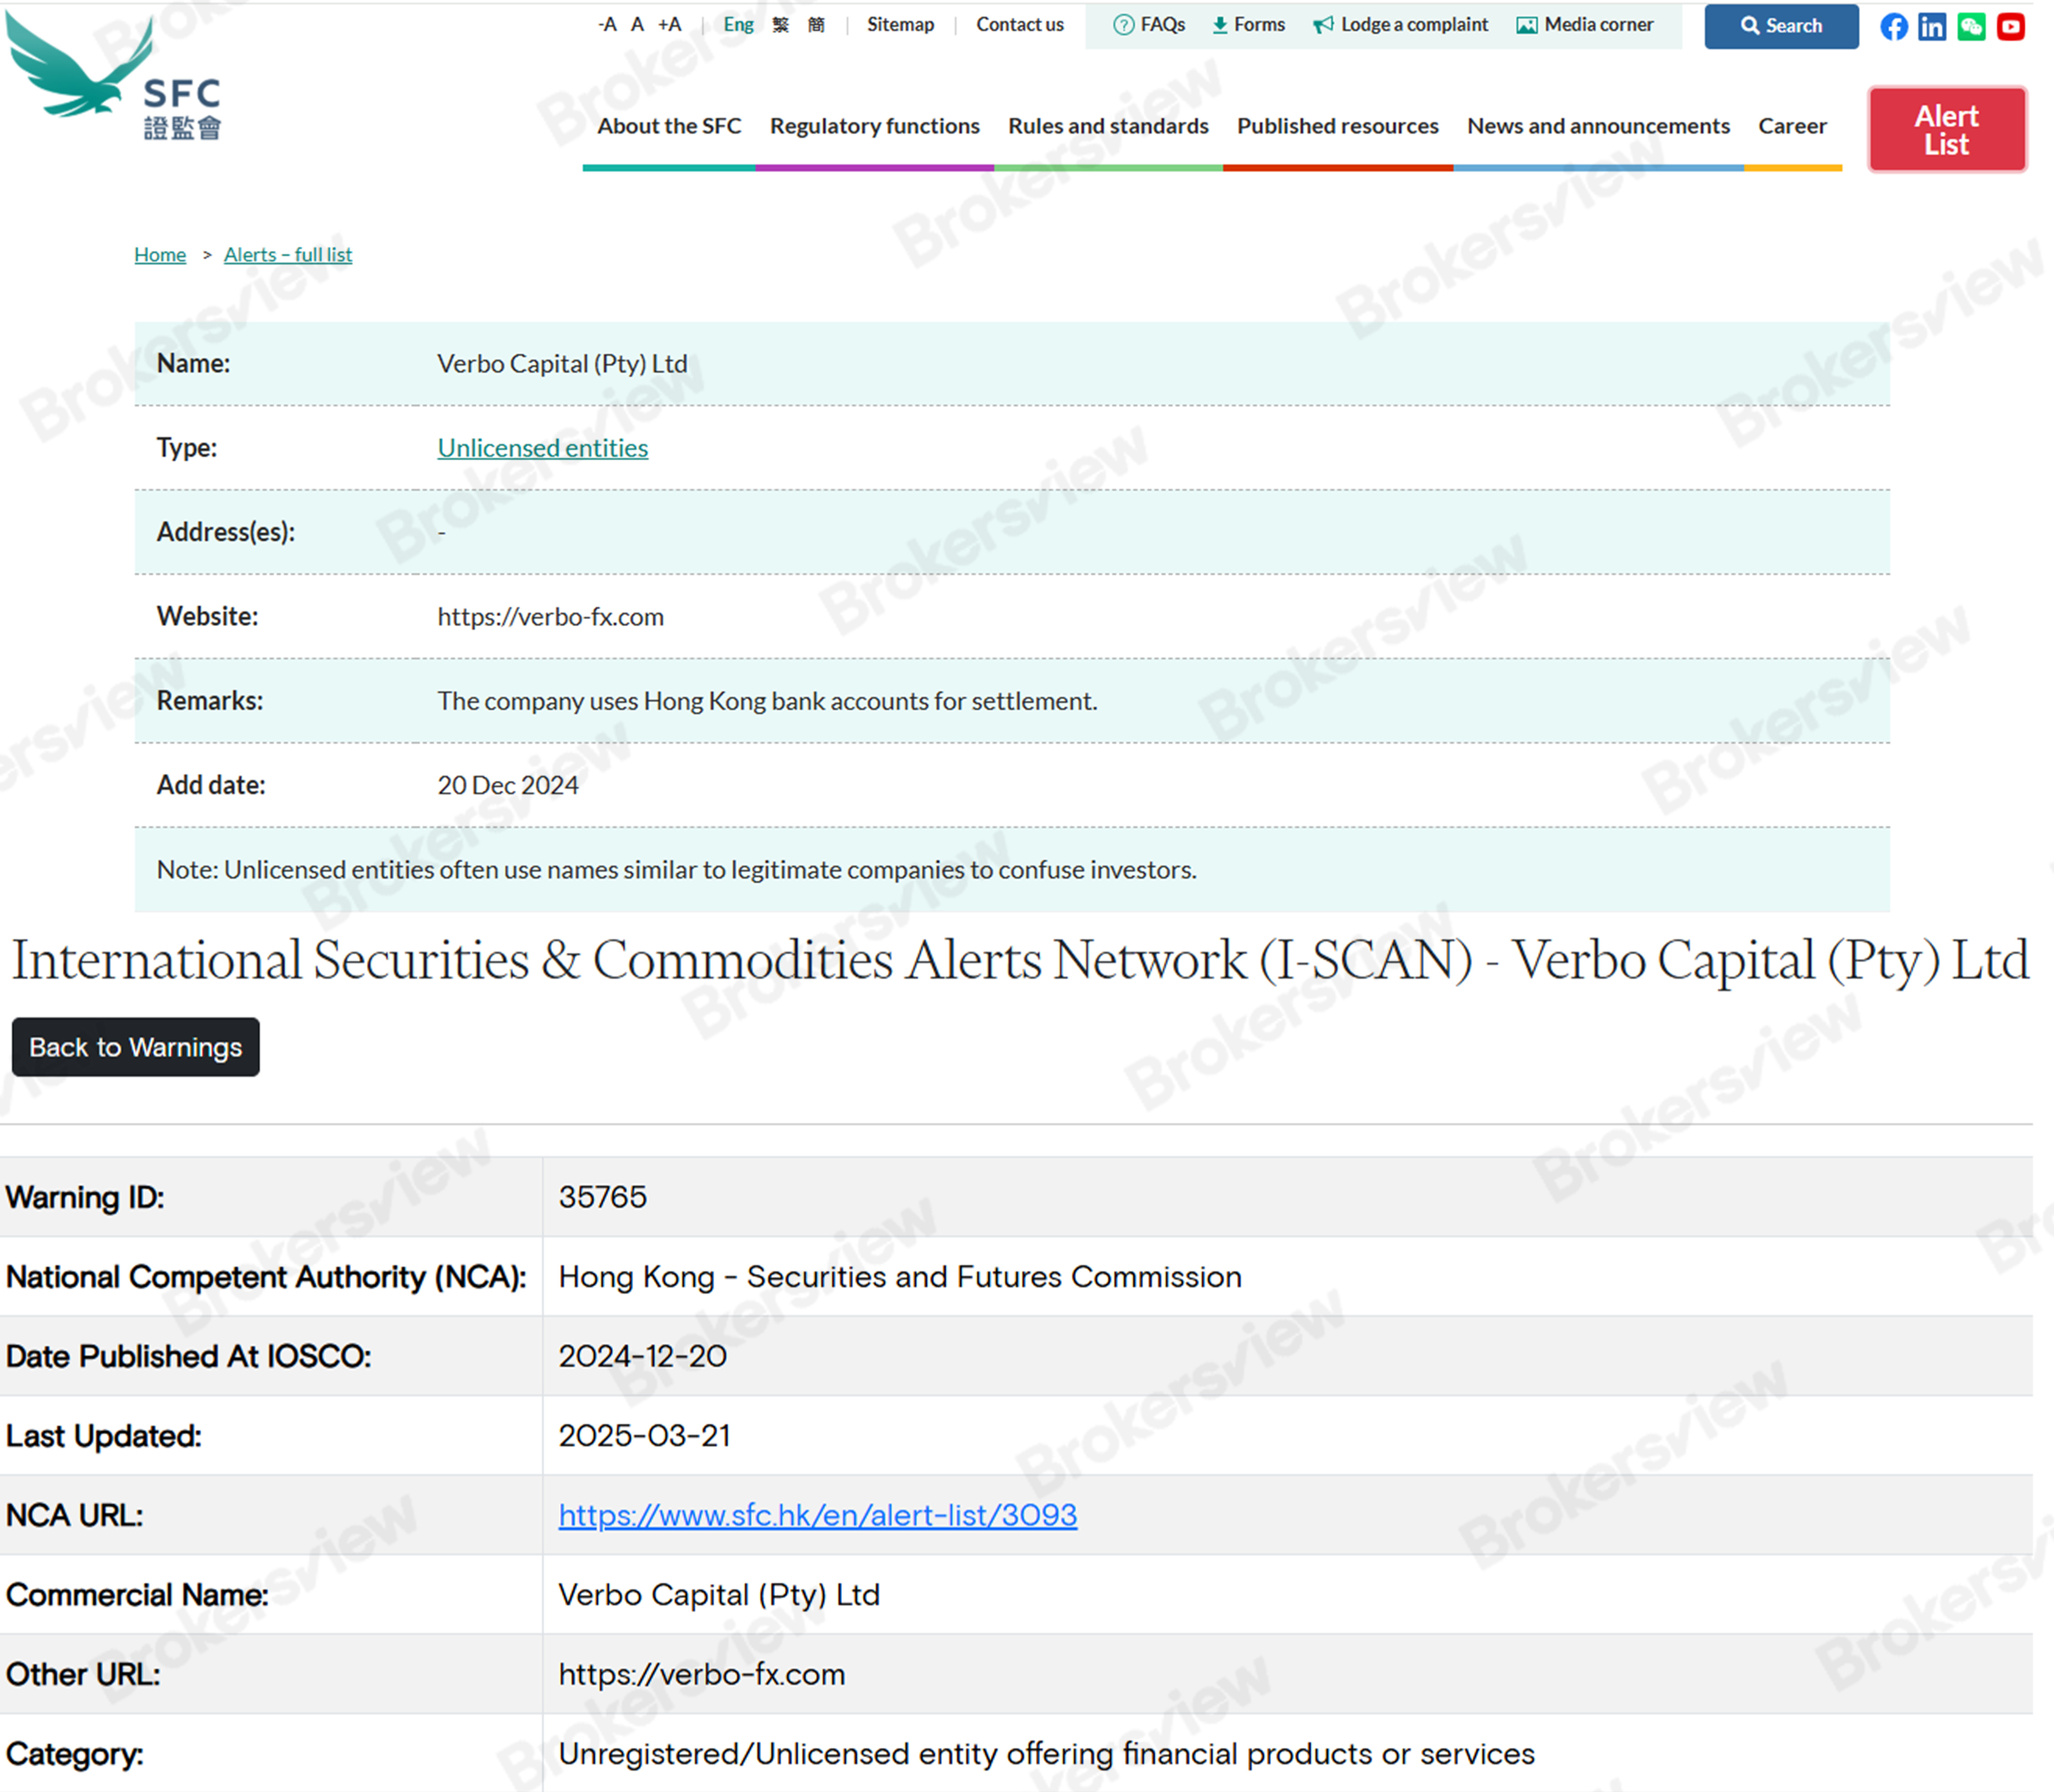Click the Lodge a complaint megaphone icon

[1324, 25]
